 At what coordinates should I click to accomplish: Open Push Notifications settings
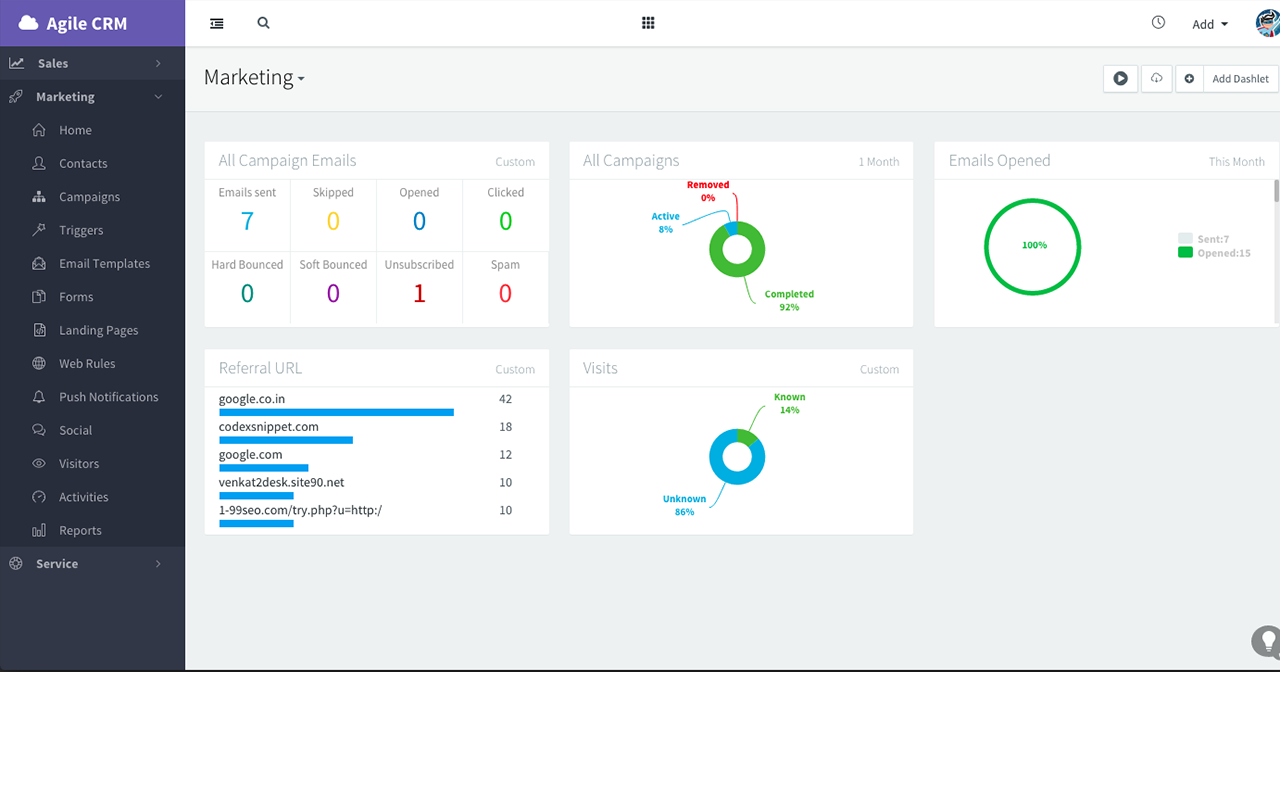click(x=107, y=396)
